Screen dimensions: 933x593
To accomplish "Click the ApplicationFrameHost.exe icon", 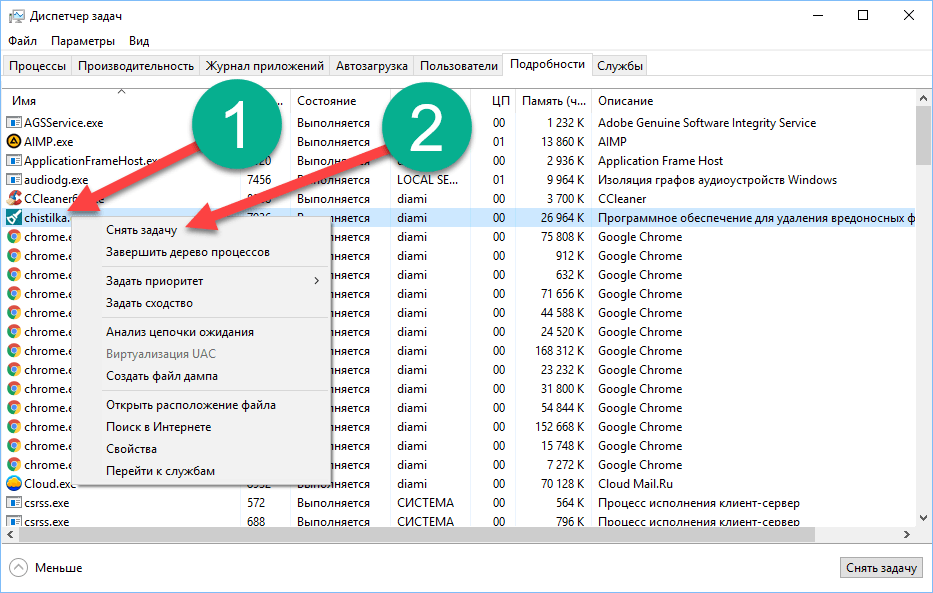I will [x=14, y=161].
